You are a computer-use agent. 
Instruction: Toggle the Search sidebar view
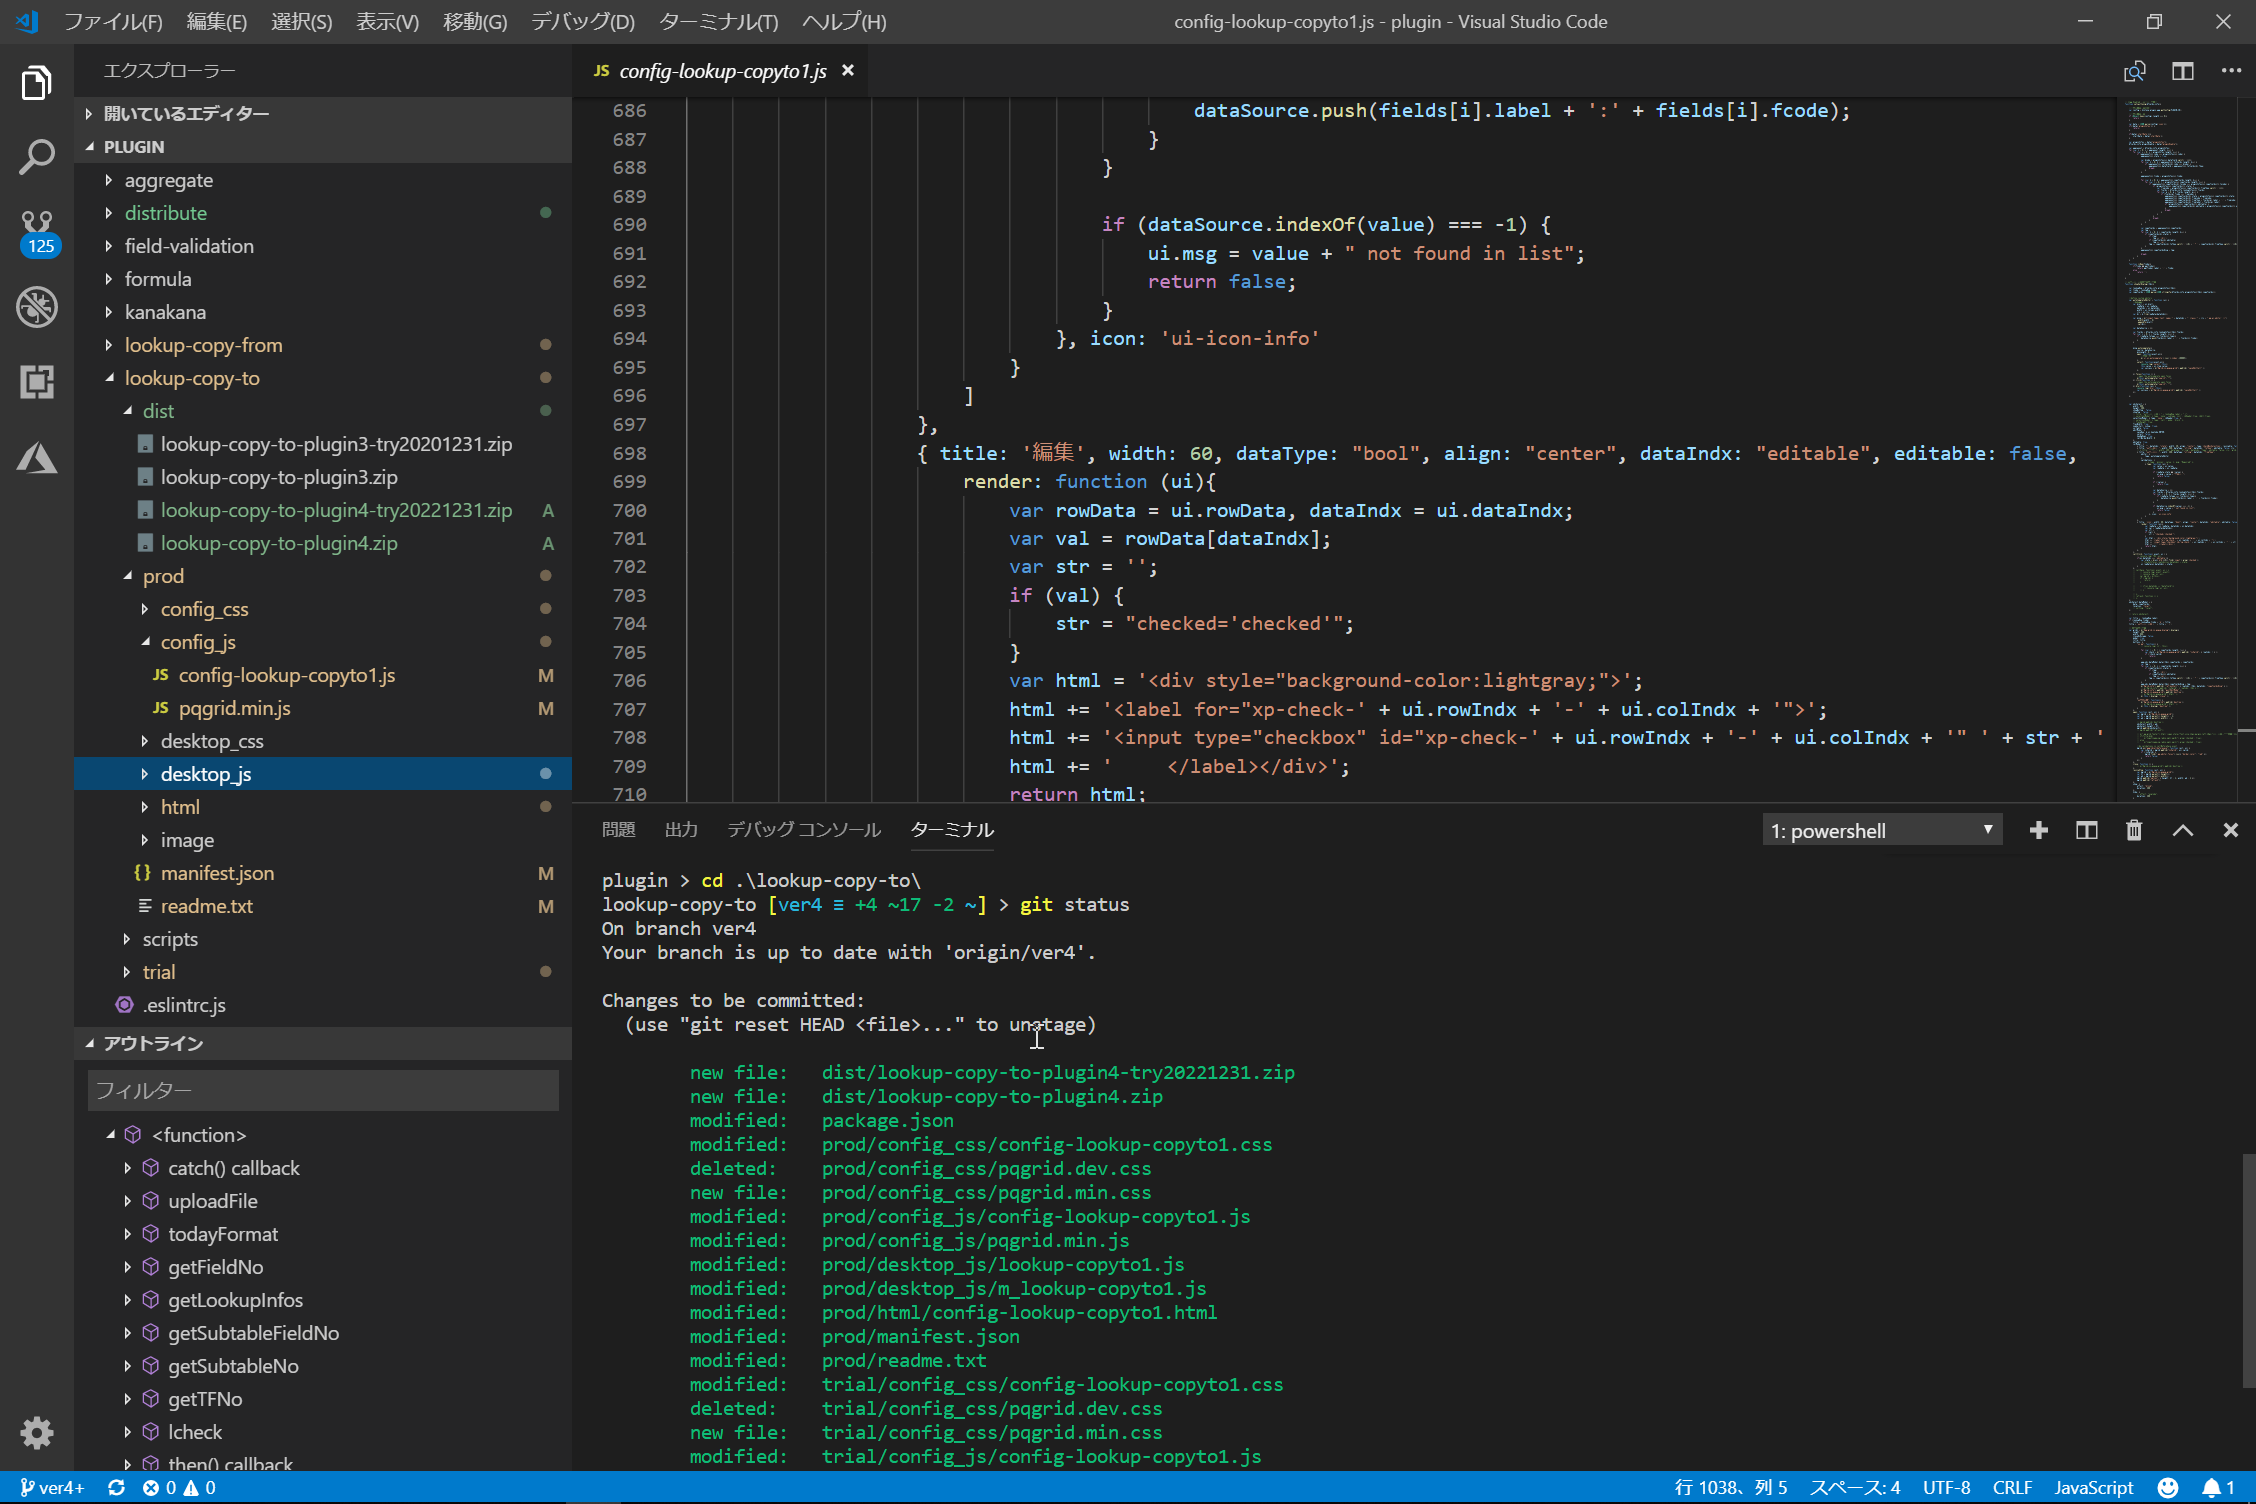point(36,156)
